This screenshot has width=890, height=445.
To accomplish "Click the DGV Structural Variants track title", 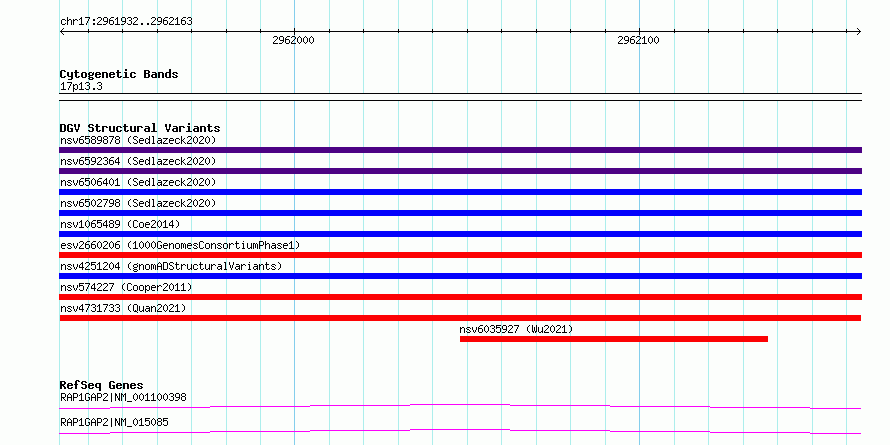I will click(140, 128).
